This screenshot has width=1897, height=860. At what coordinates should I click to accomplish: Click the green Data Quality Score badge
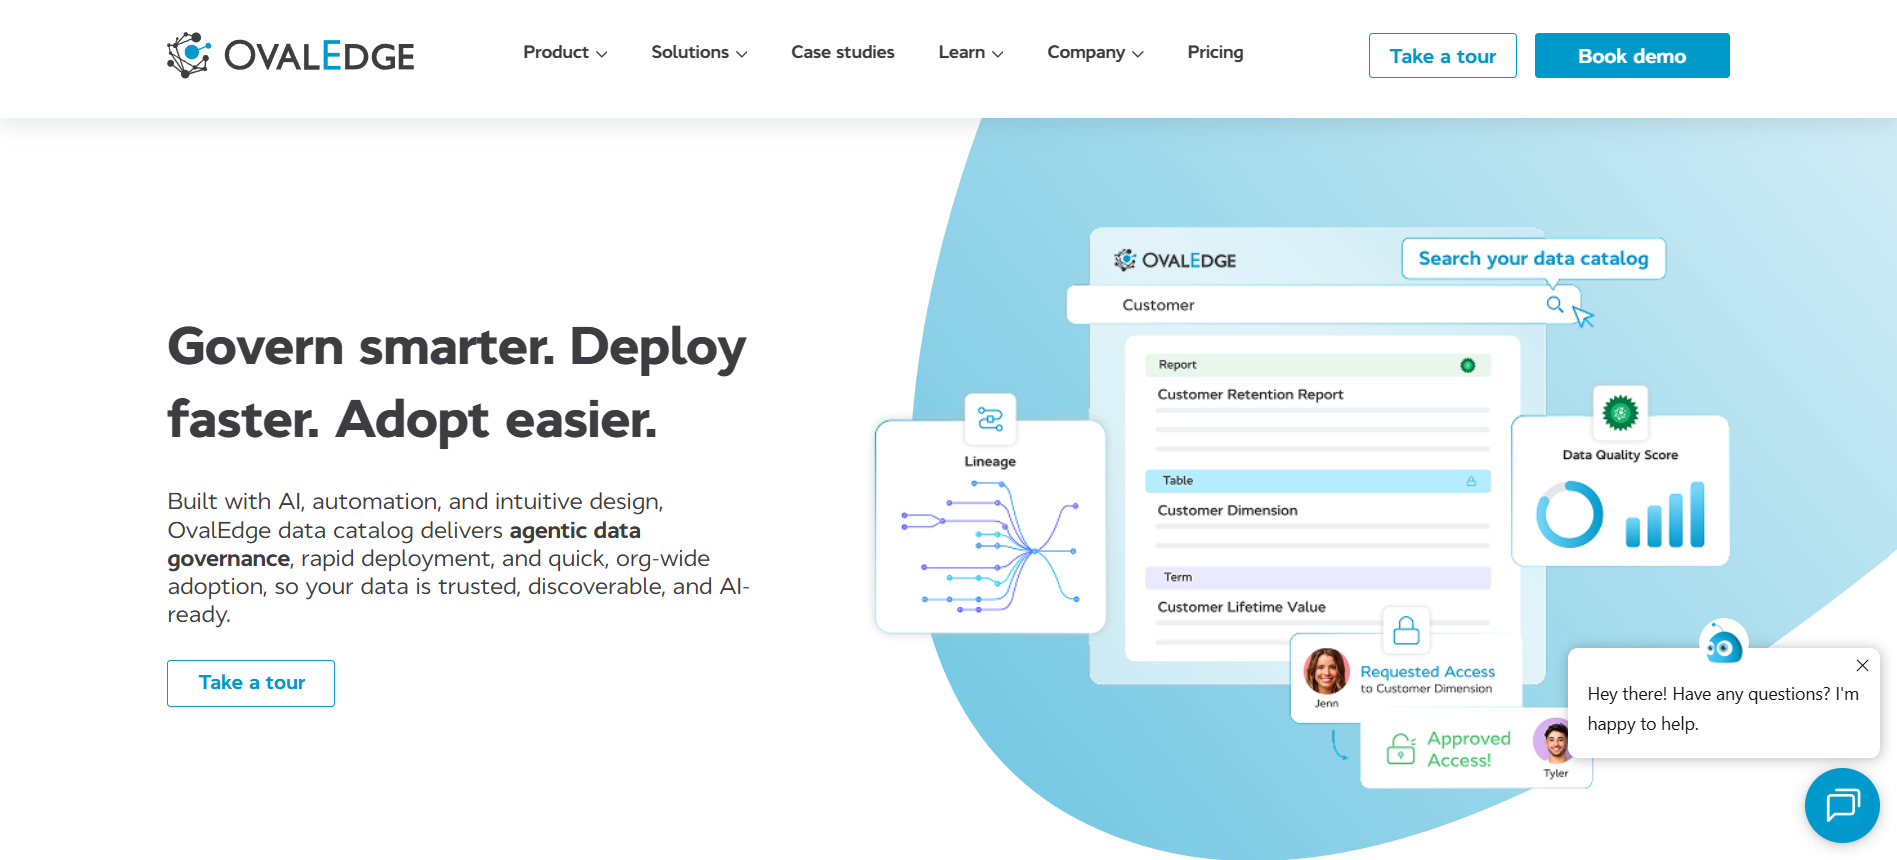tap(1620, 411)
